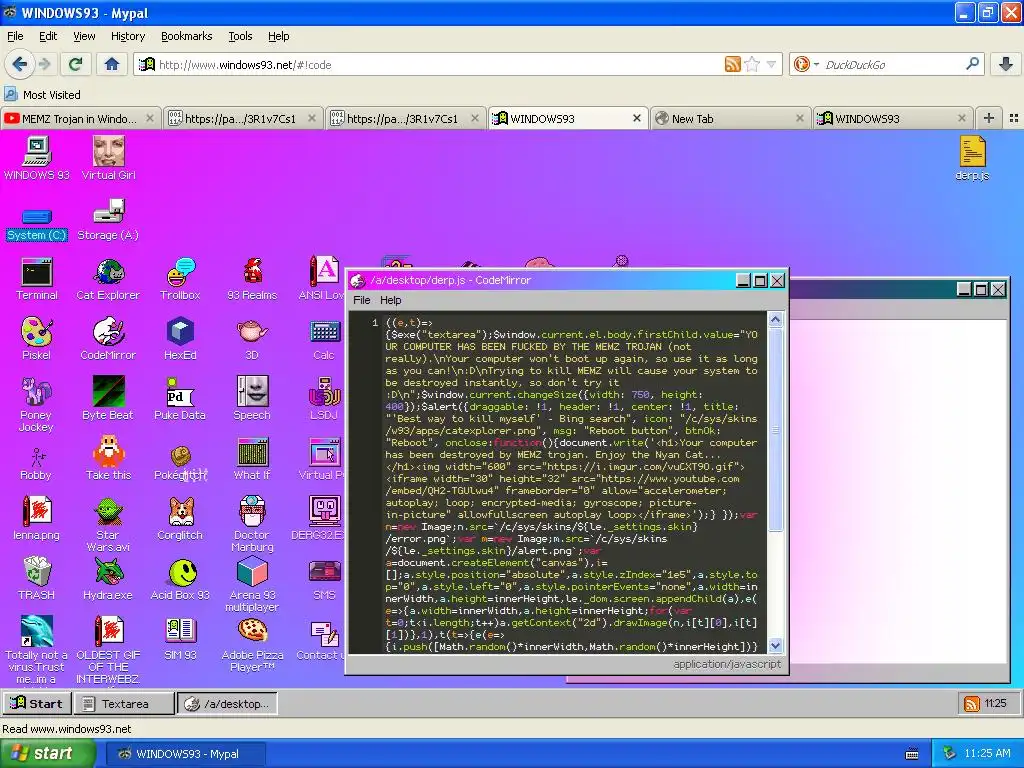Run the Hydra.exe icon
Screen dimensions: 1024x768
click(108, 579)
